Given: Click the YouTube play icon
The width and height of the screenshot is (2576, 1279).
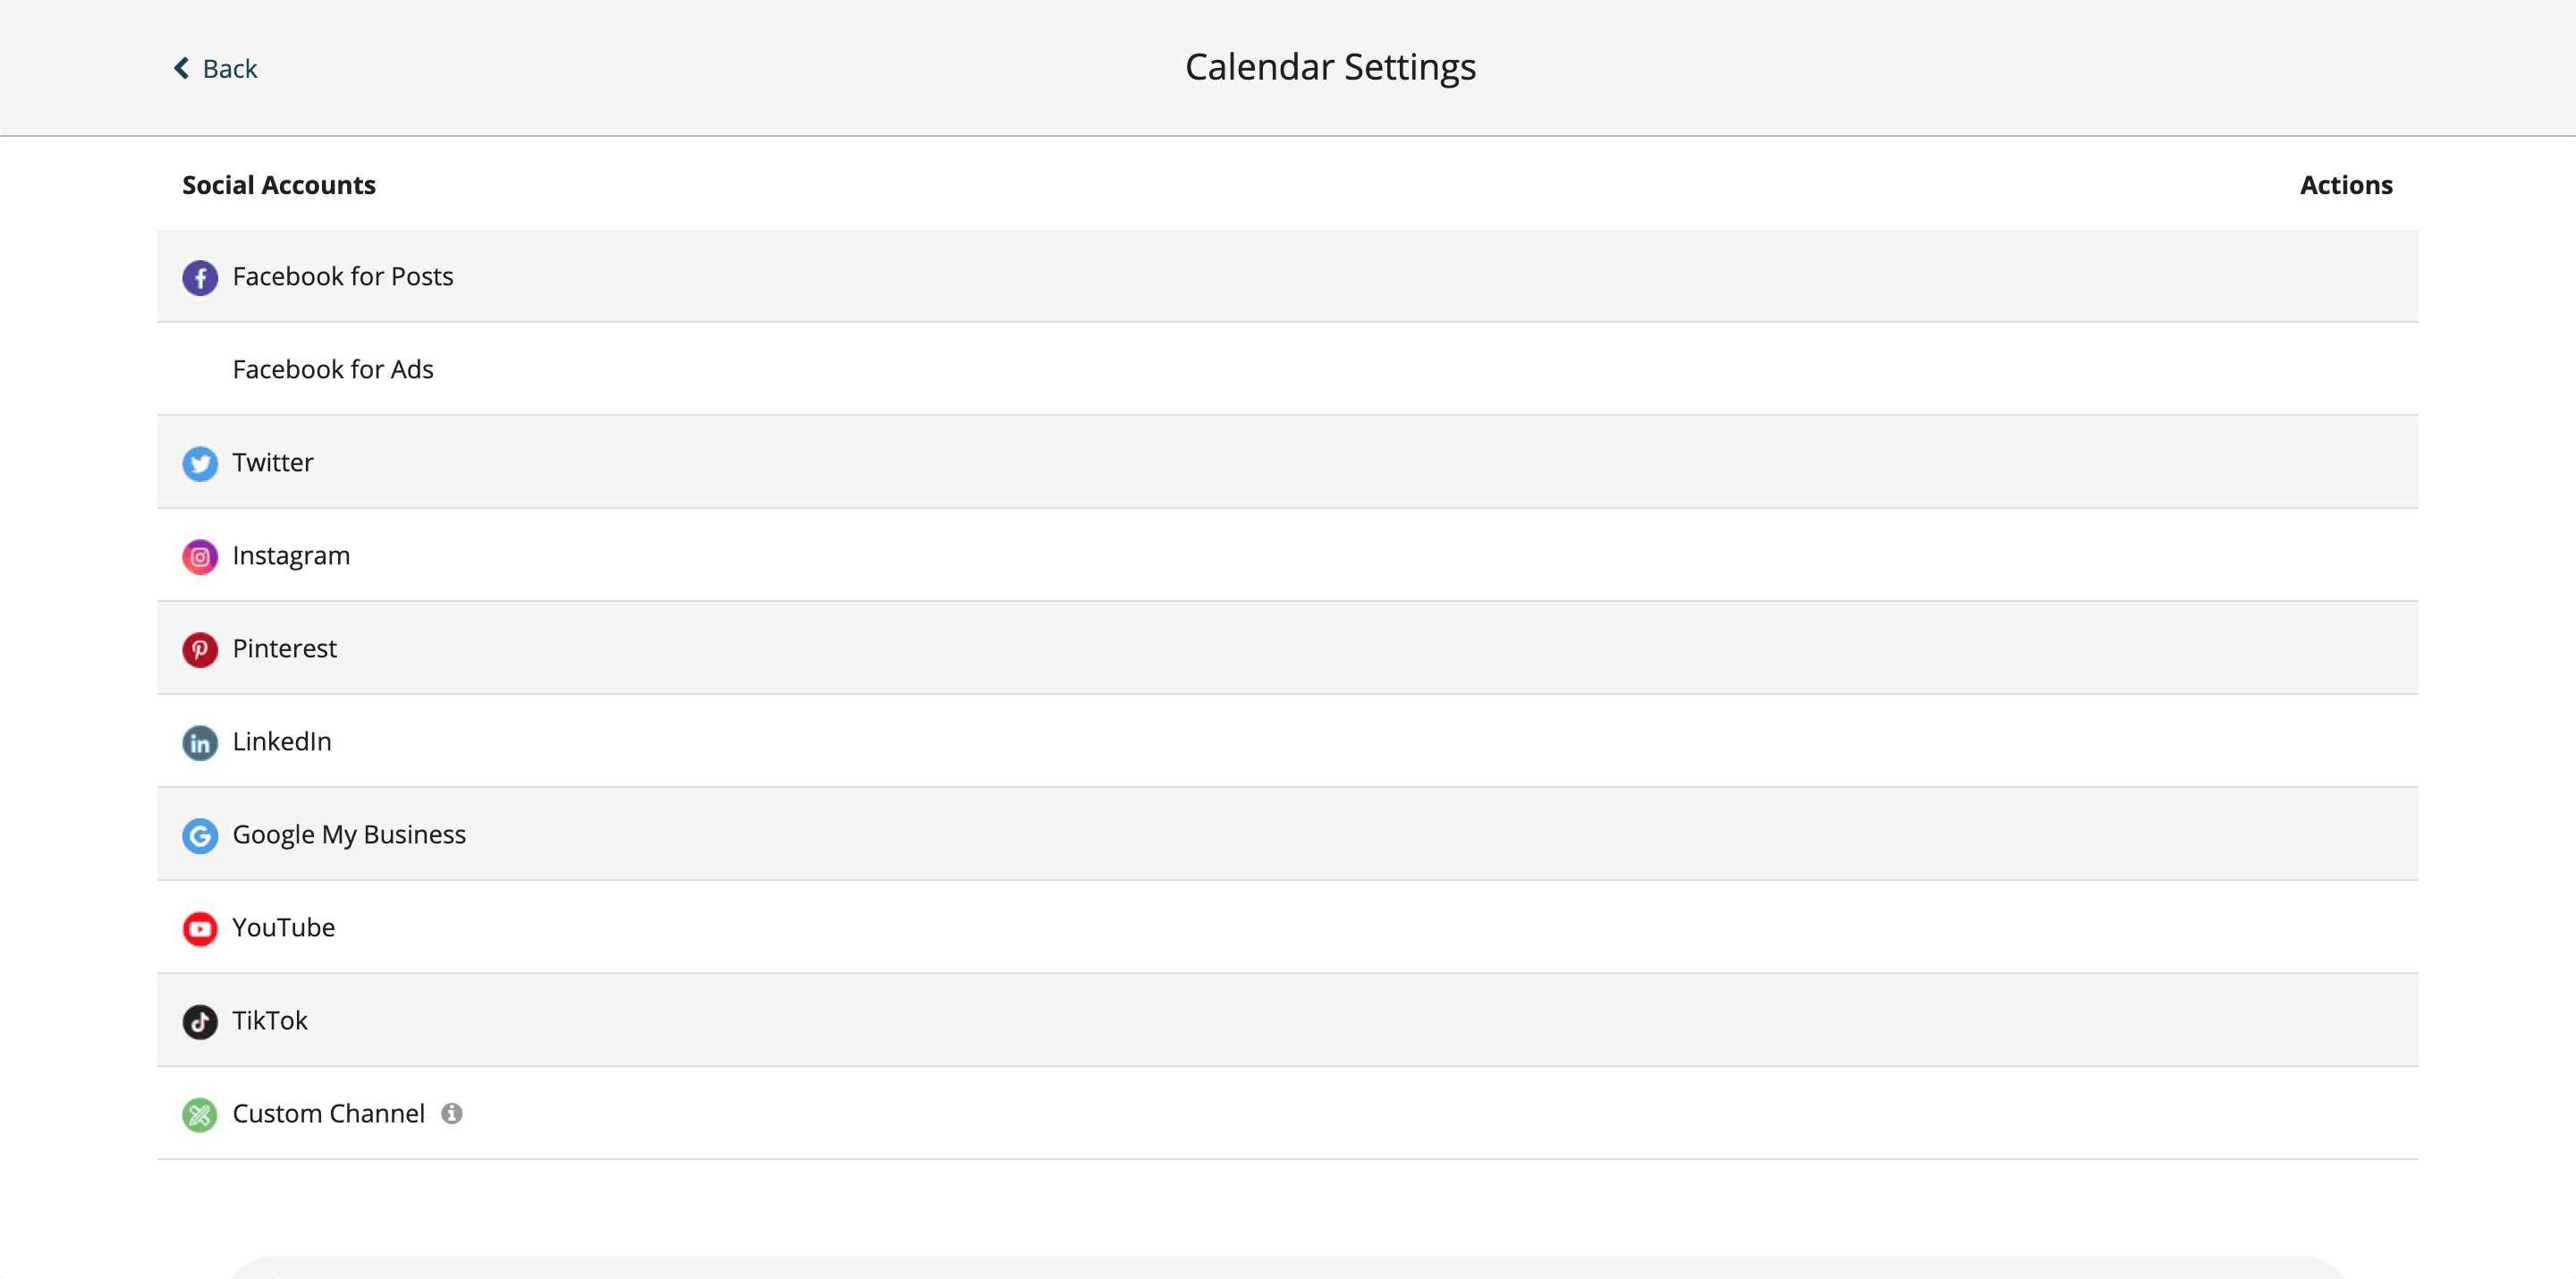Looking at the screenshot, I should pos(200,928).
